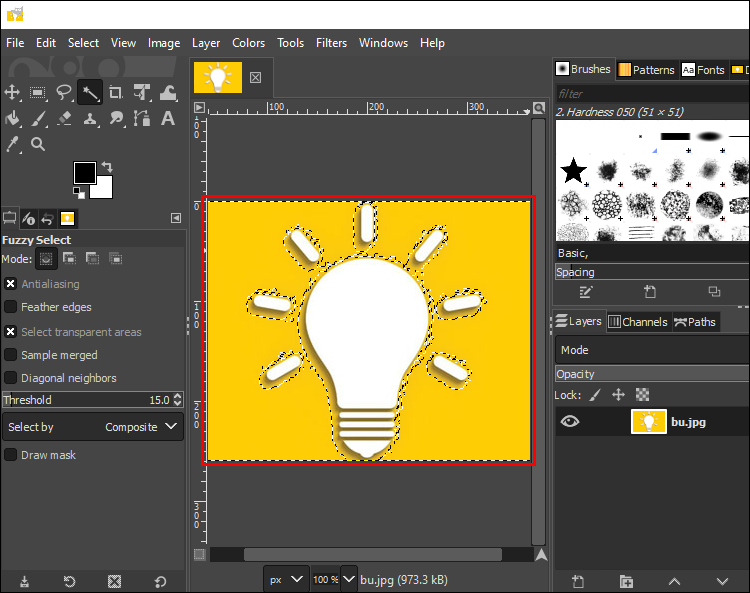Screen dimensions: 750x593
Task: Enable the Feather edges checkbox
Action: tap(11, 307)
